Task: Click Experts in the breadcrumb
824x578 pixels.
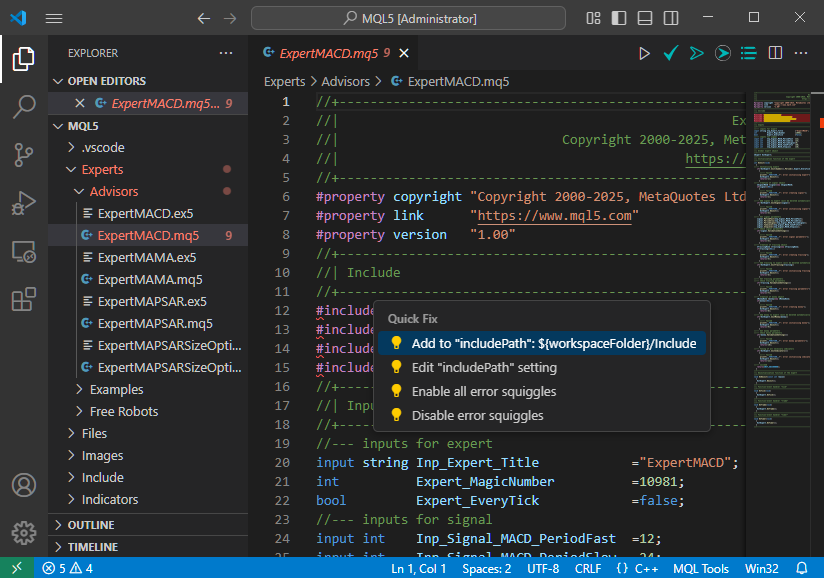Action: [x=284, y=82]
